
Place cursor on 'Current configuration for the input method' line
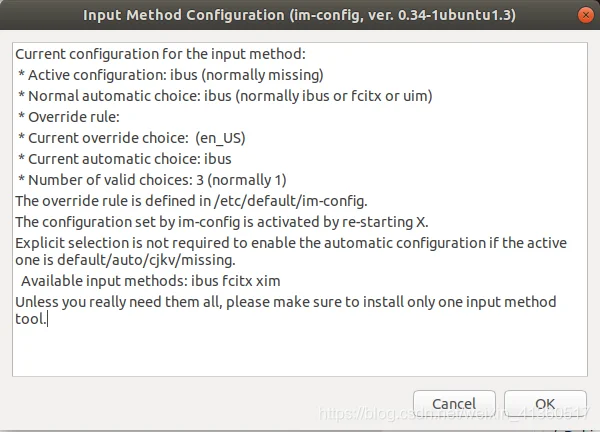pyautogui.click(x=161, y=54)
